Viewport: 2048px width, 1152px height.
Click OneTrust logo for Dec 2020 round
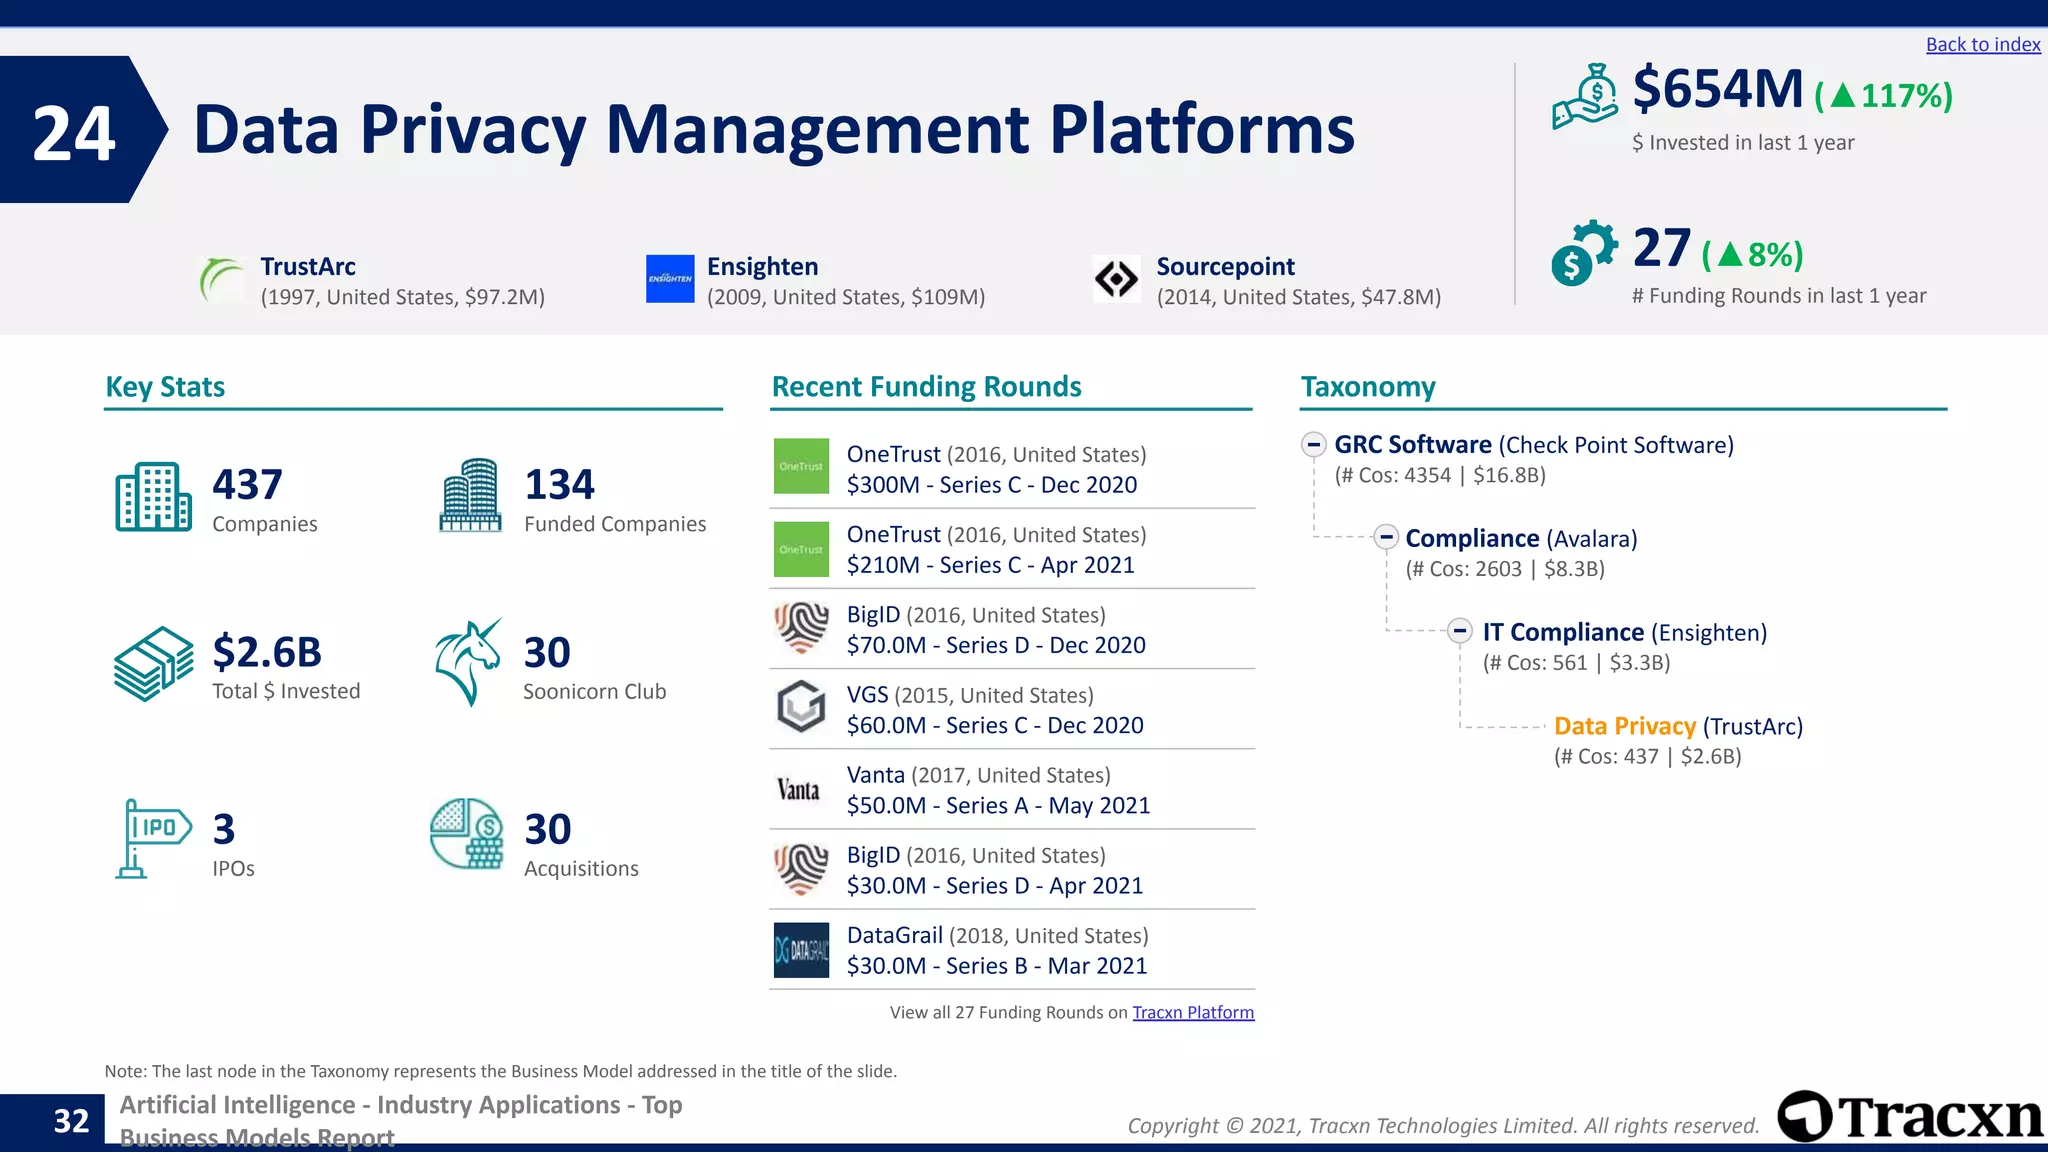coord(801,466)
